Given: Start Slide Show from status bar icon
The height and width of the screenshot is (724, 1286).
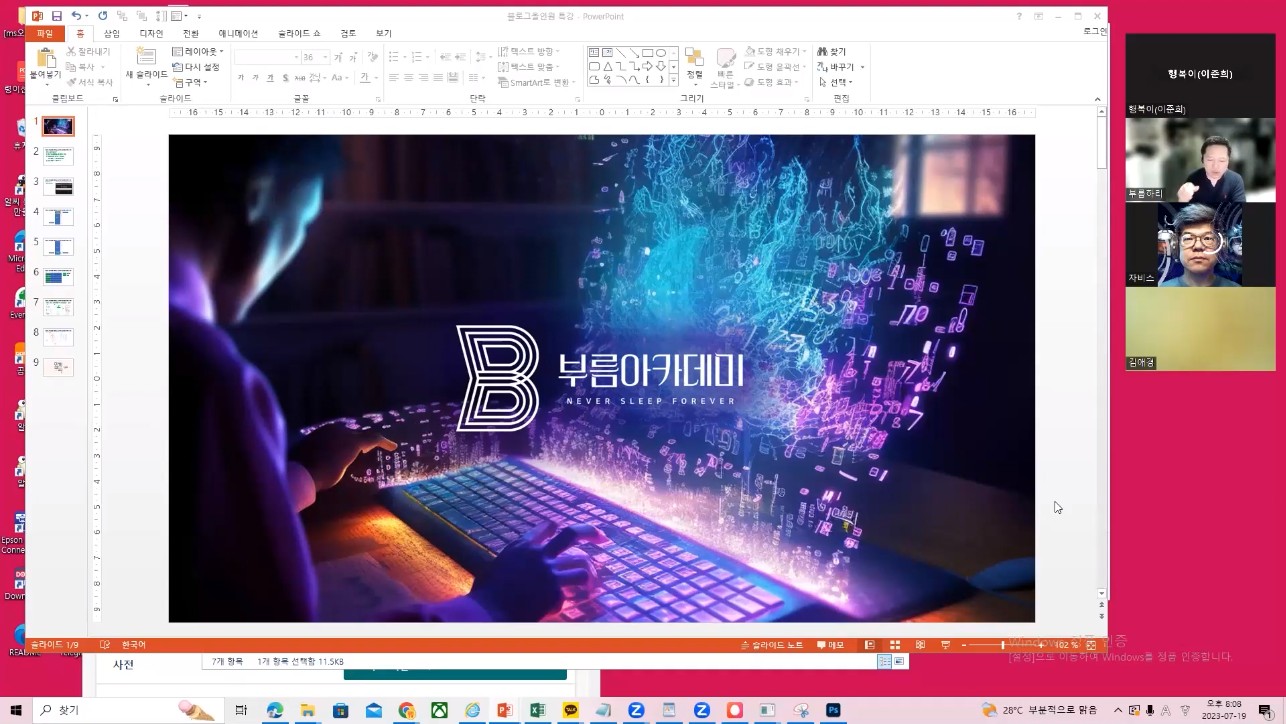Looking at the screenshot, I should (945, 645).
